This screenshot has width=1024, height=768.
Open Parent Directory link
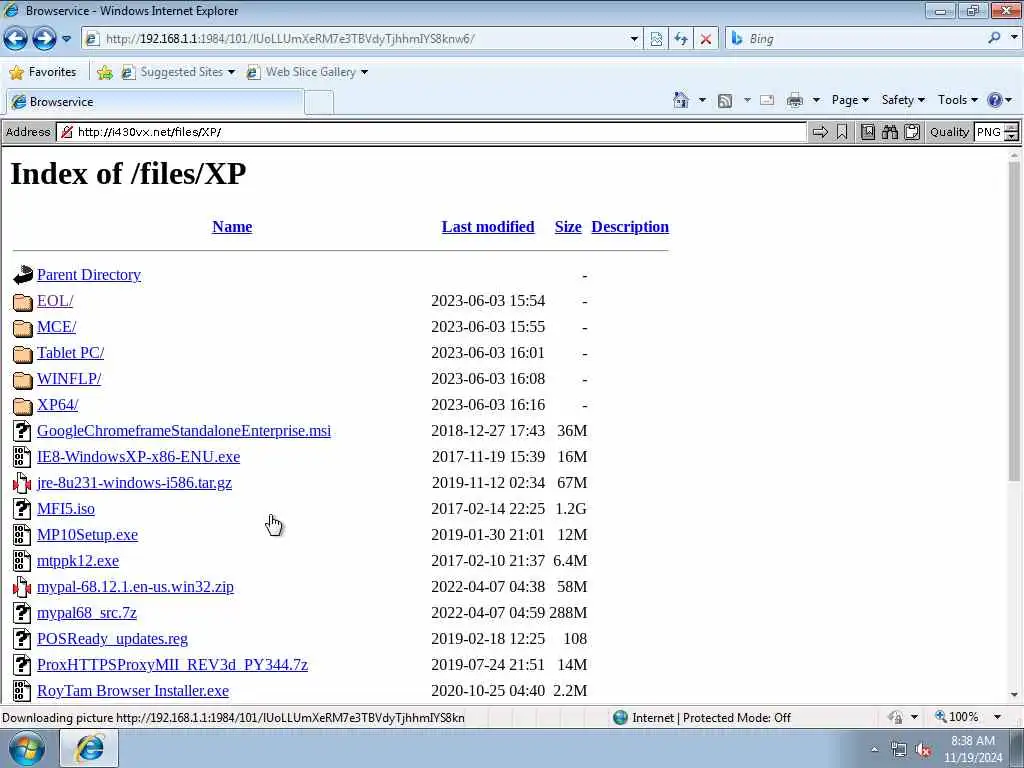(89, 275)
